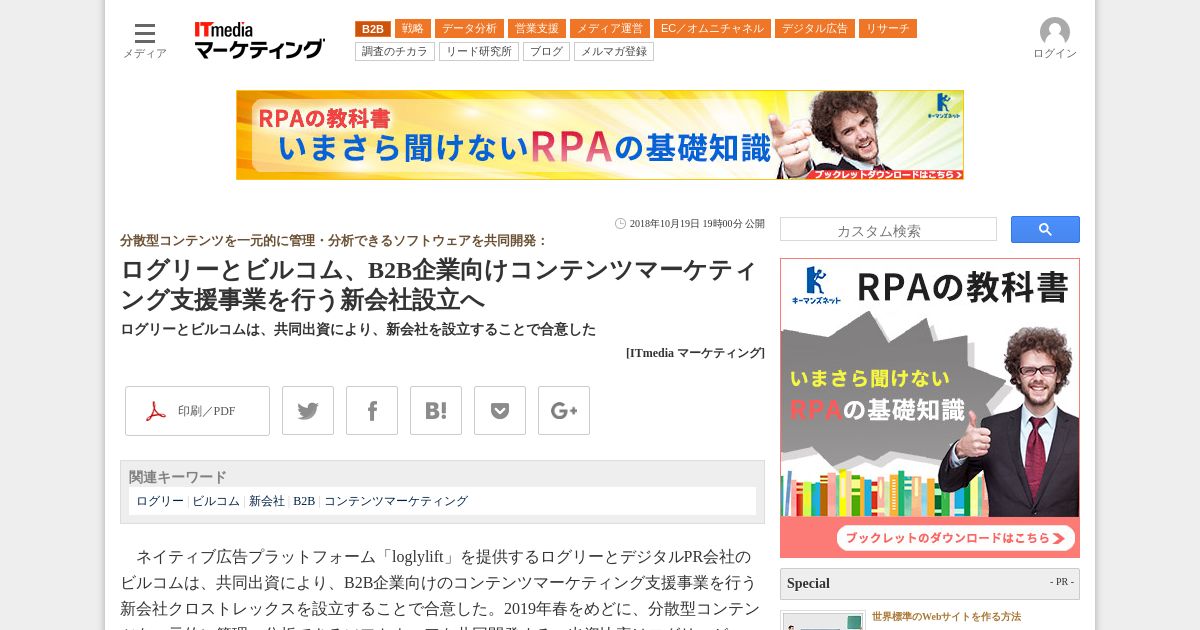1200x630 pixels.
Task: Select the B2B category tab
Action: (373, 29)
